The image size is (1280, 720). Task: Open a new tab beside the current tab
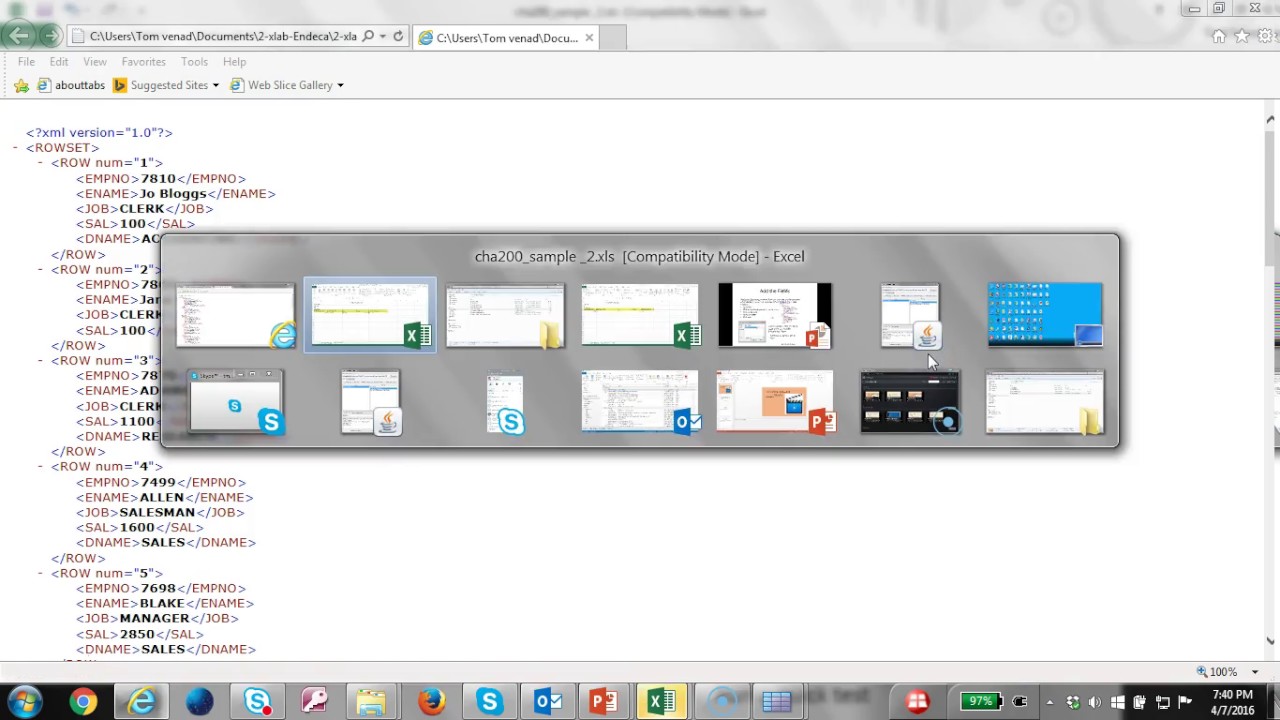[x=613, y=38]
